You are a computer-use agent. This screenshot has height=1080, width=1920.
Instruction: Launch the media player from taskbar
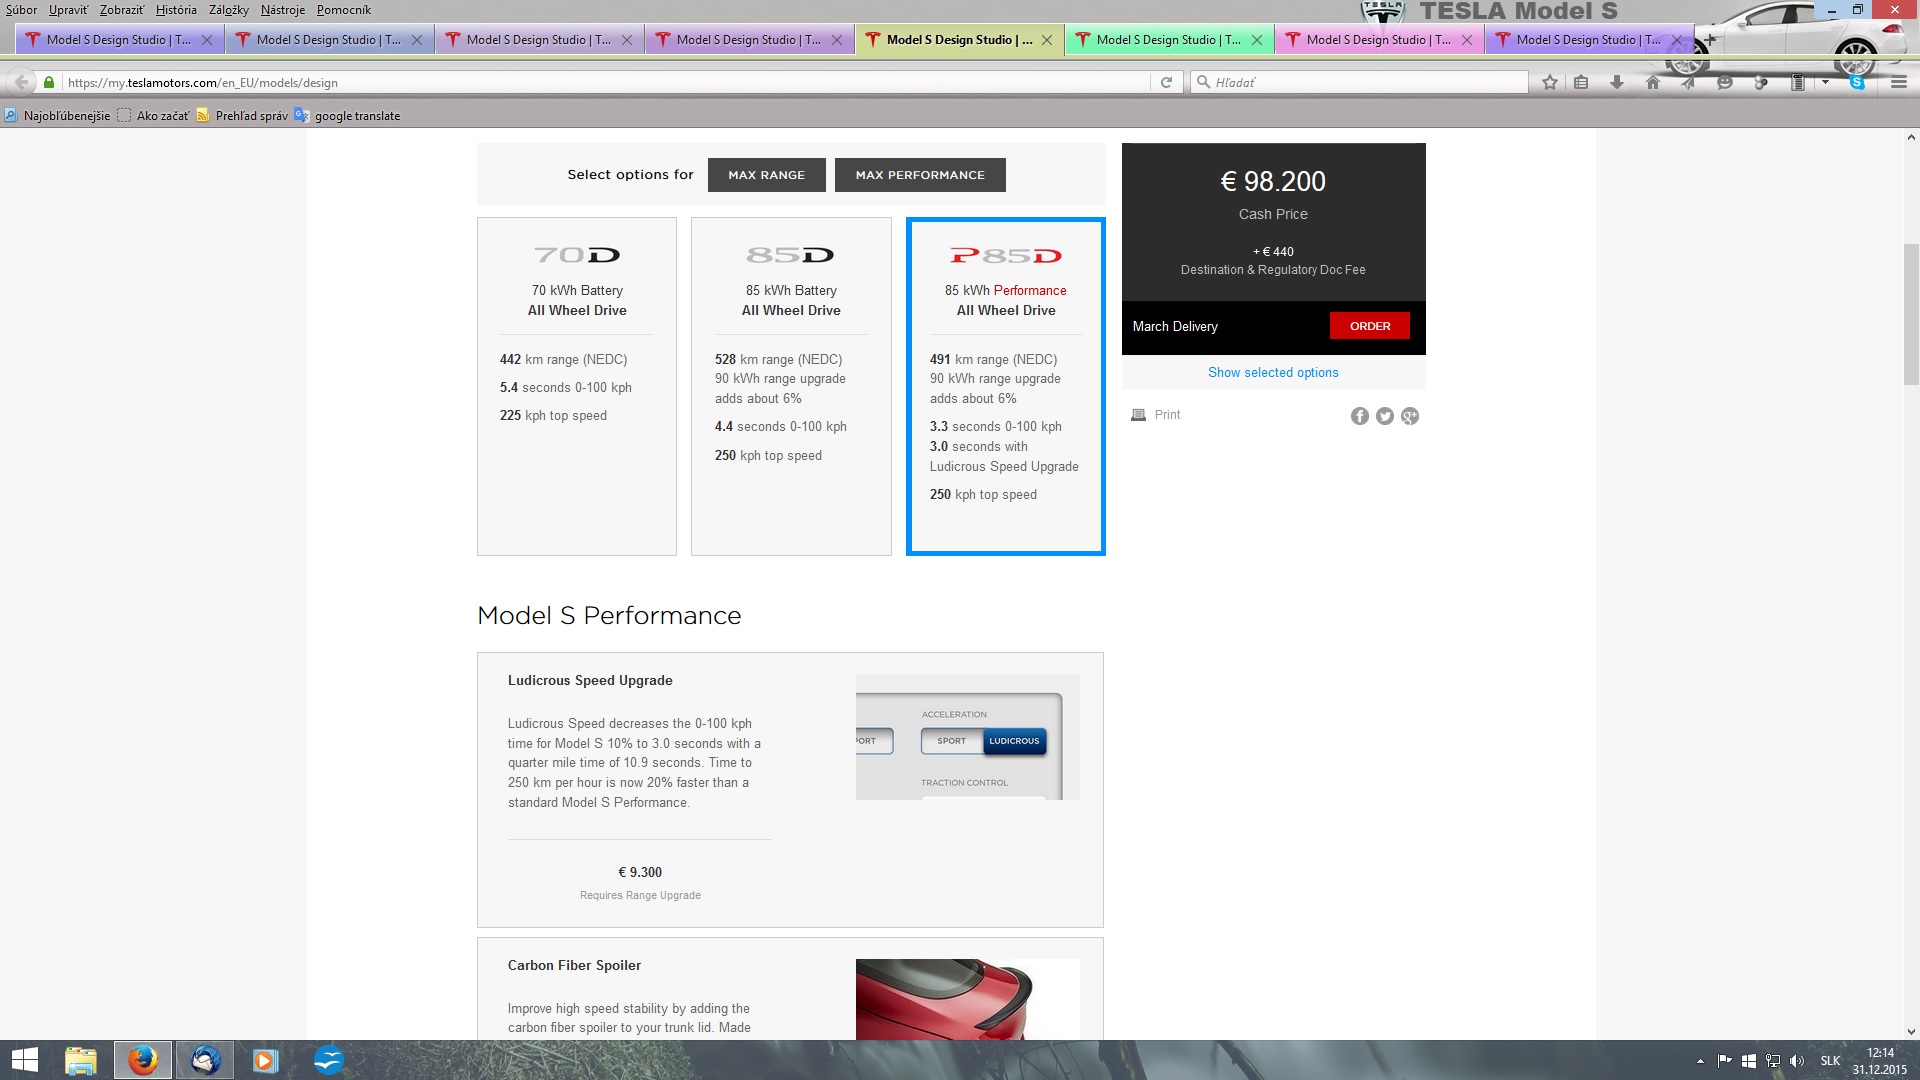coord(265,1060)
